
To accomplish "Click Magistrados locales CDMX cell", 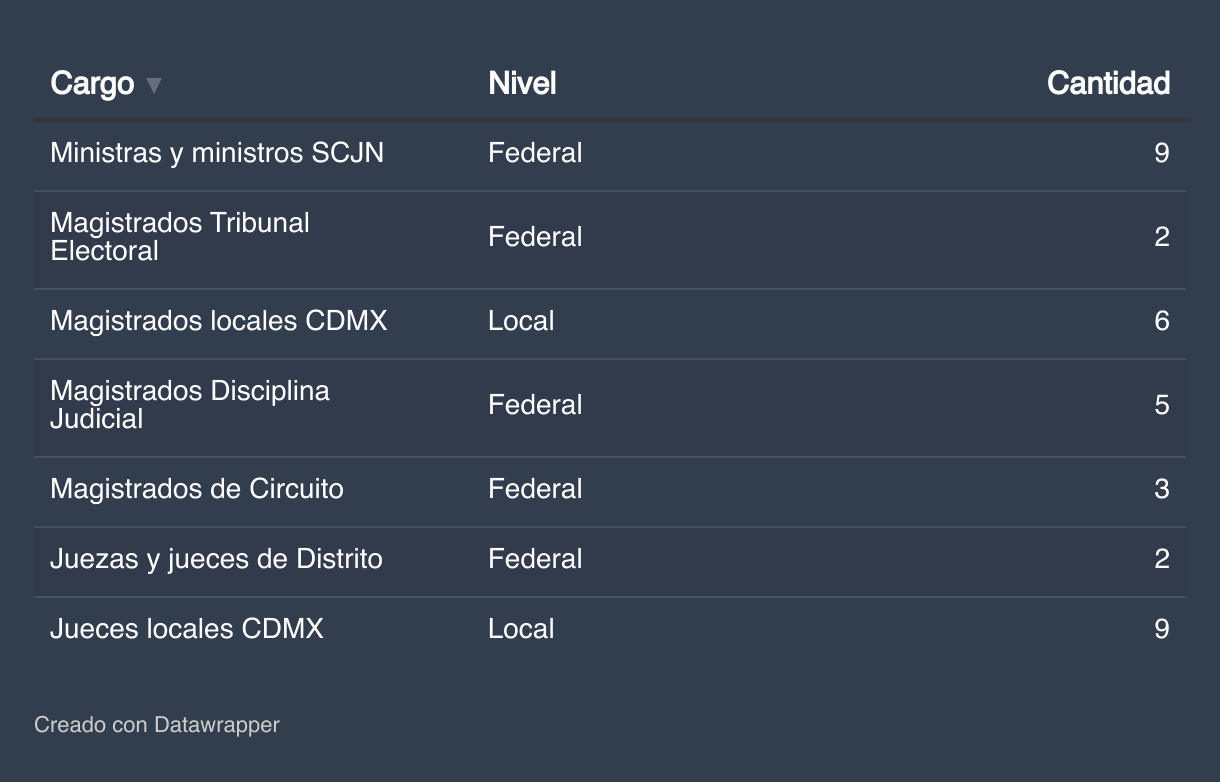I will [218, 321].
